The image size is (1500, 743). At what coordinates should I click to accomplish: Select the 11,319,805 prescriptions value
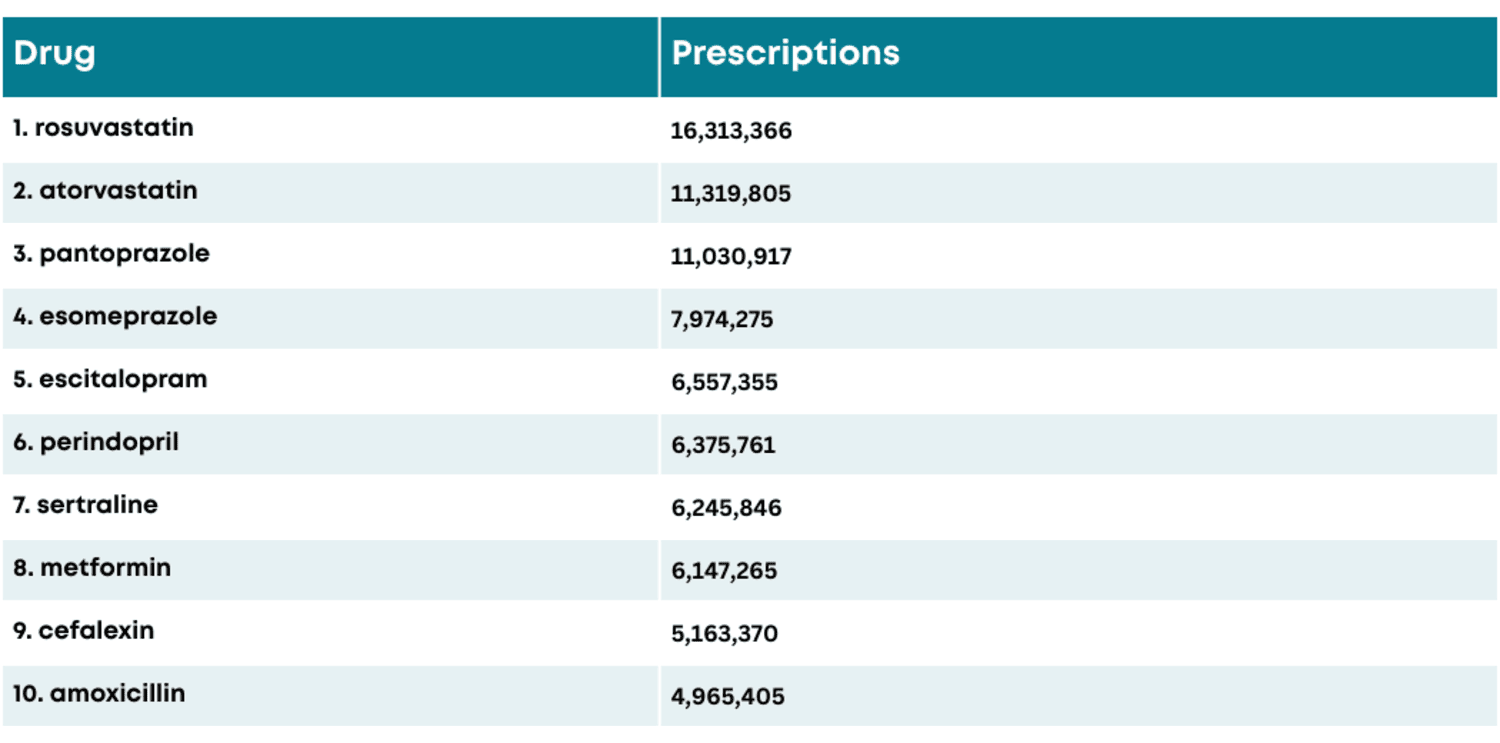pyautogui.click(x=730, y=194)
